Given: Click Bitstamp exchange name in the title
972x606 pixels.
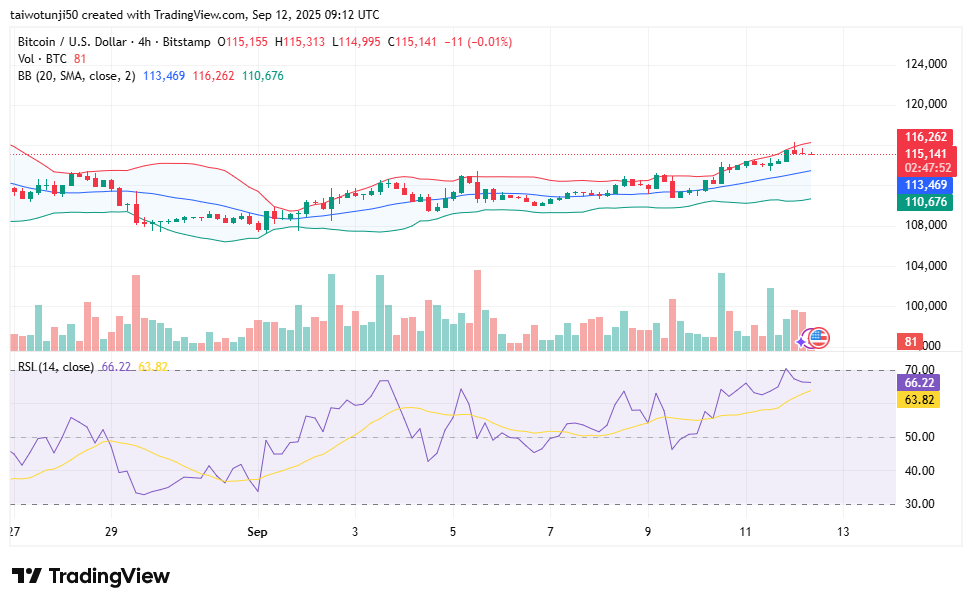Looking at the screenshot, I should [x=187, y=42].
